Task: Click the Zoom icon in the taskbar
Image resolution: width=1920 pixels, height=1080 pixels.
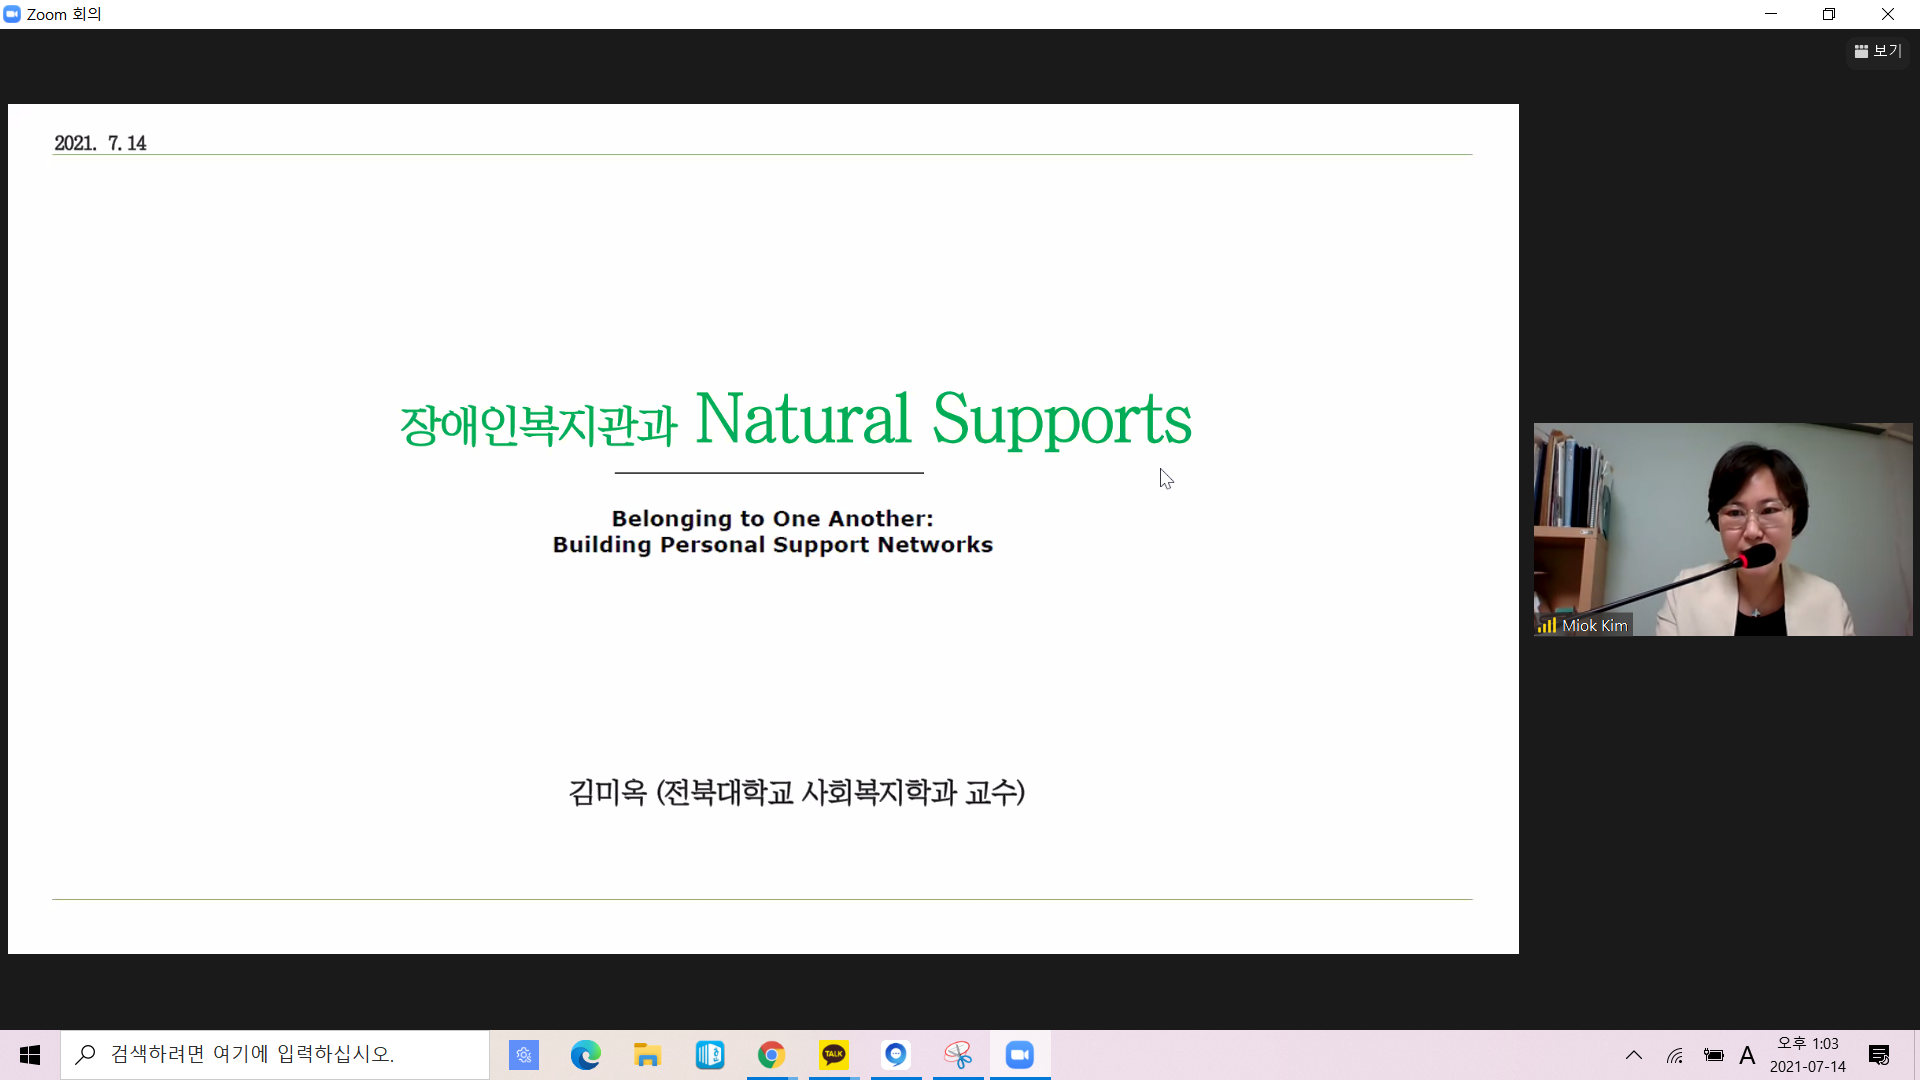Action: [1020, 1055]
